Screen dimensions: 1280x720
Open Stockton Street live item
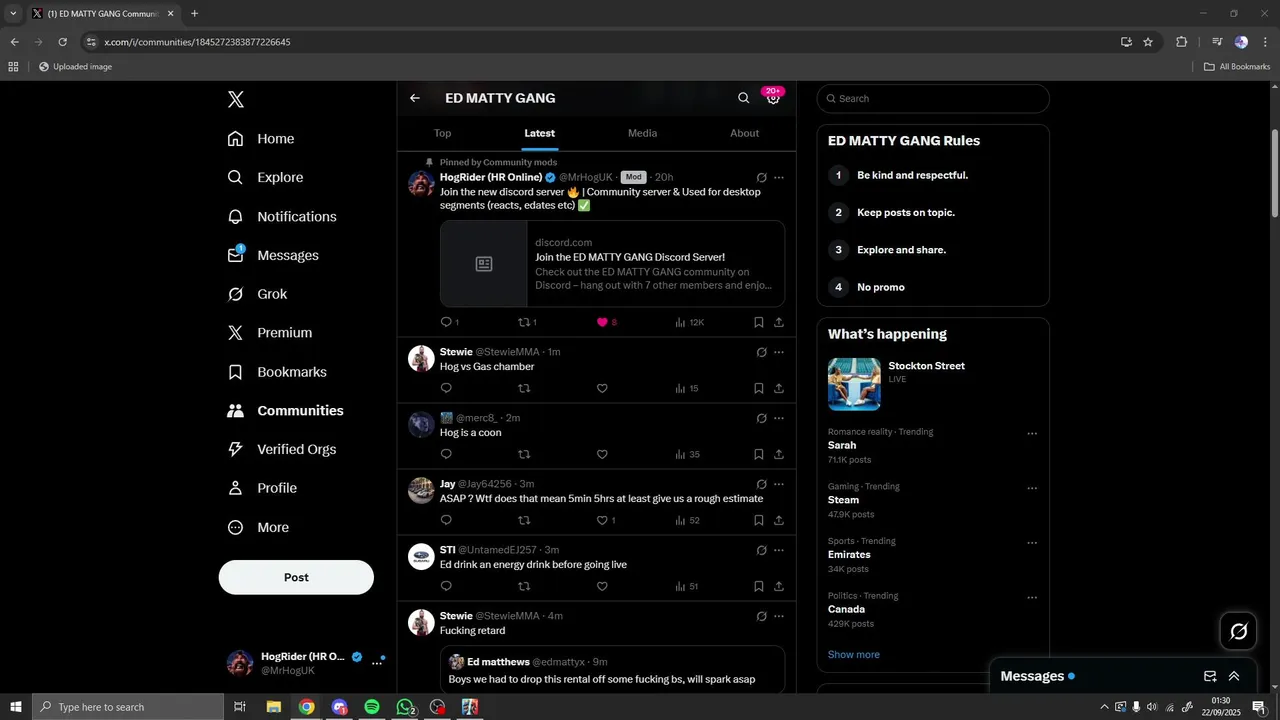pos(933,384)
